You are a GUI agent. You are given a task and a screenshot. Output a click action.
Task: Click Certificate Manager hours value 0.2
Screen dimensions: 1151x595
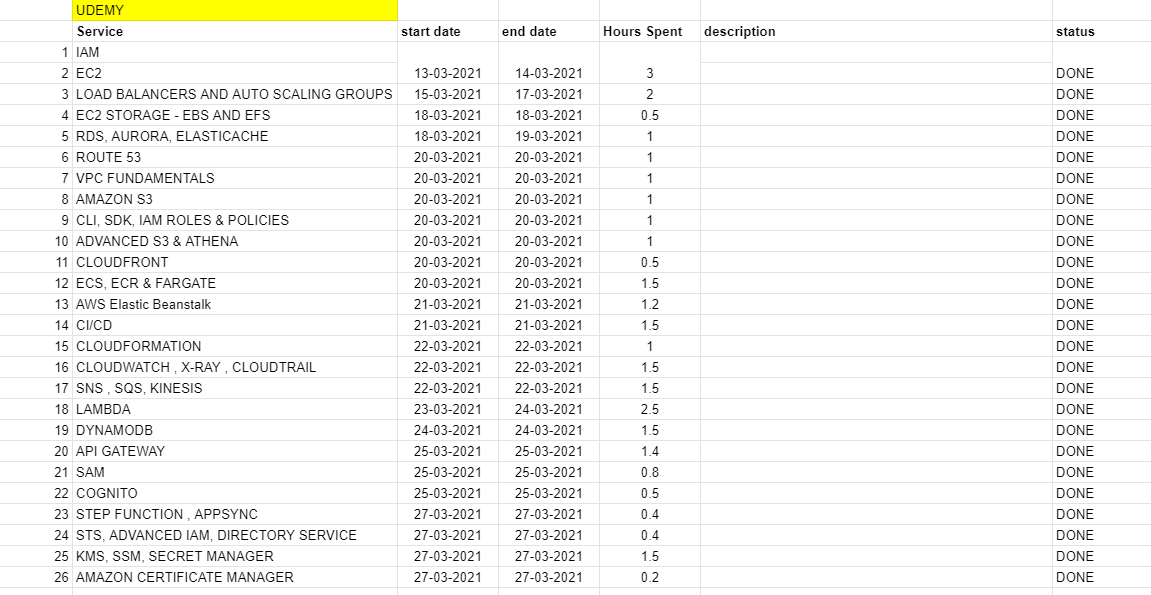pos(650,577)
